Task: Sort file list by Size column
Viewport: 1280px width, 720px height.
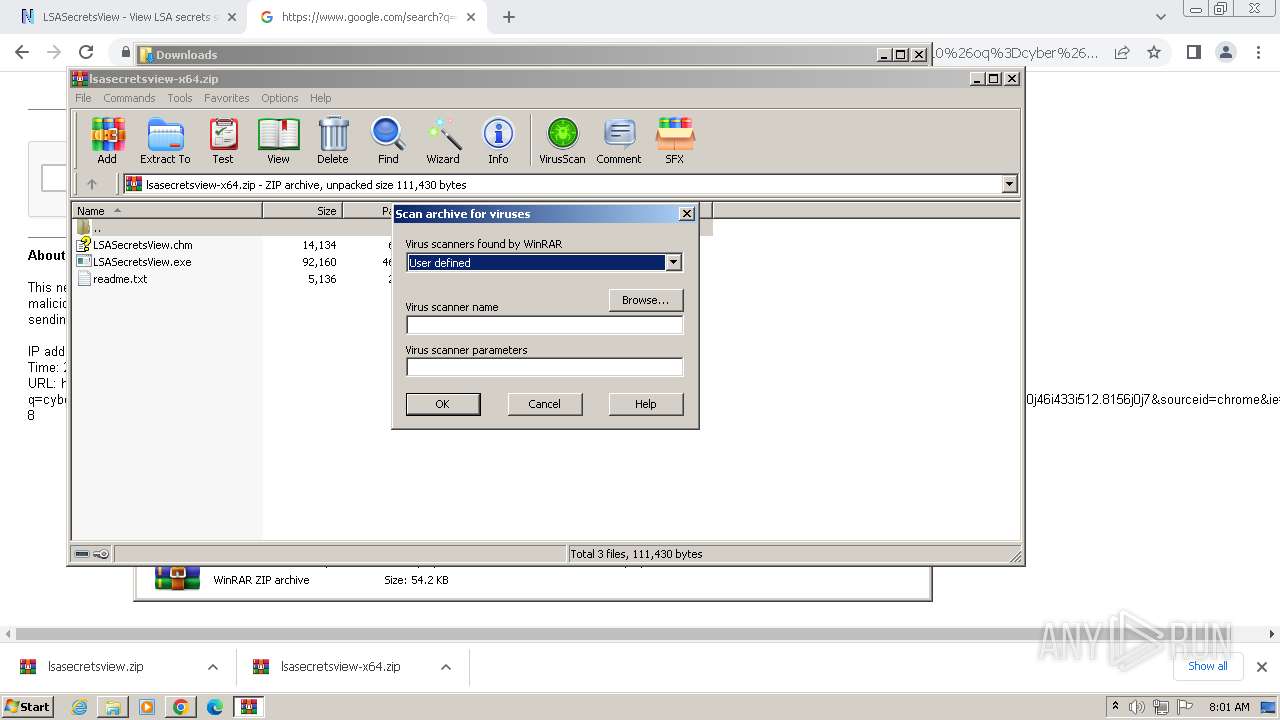Action: coord(303,210)
